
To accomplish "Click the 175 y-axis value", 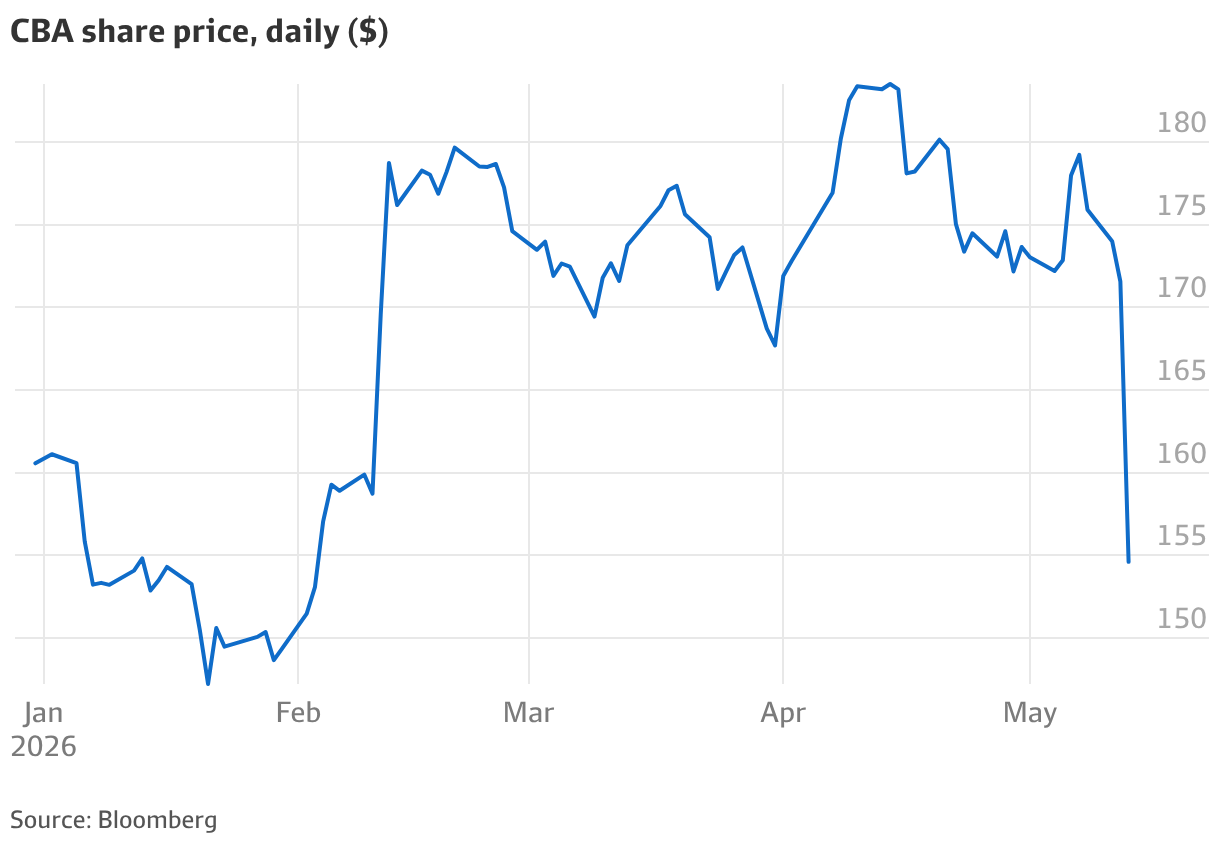I will coord(1182,206).
